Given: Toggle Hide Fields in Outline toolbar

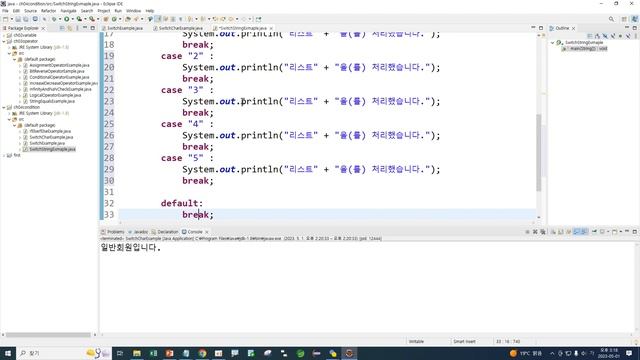Looking at the screenshot, I should (605, 36).
